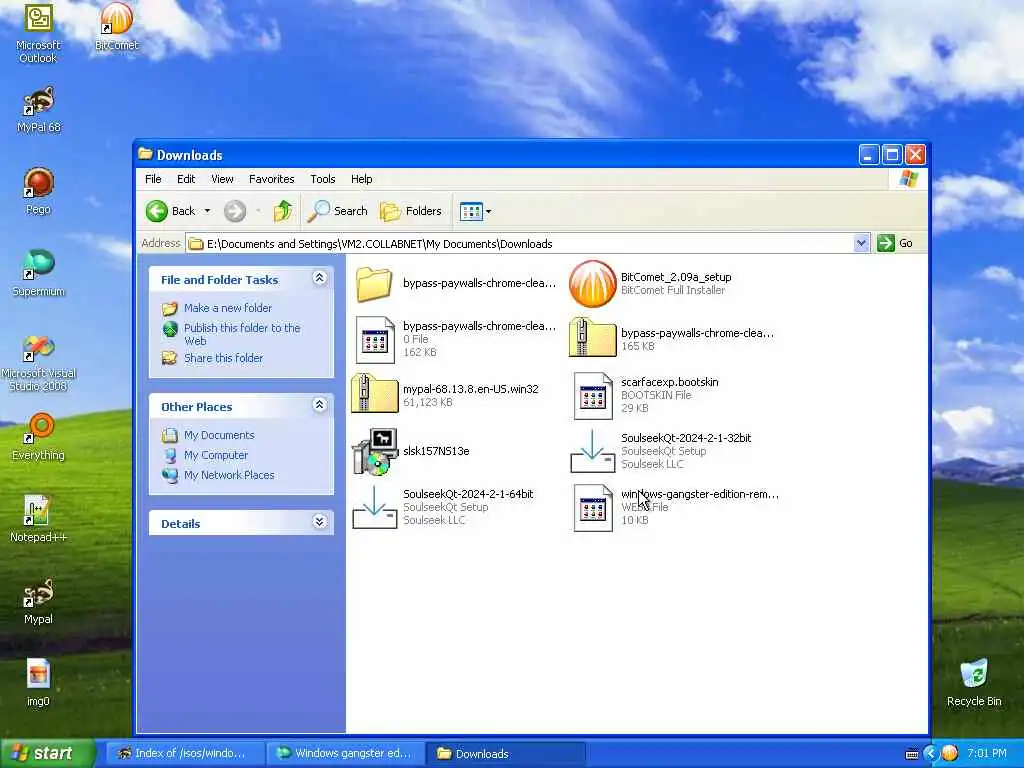
Task: Select SoulseekQt-2024-2-1-32bit setup file
Action: pos(660,451)
